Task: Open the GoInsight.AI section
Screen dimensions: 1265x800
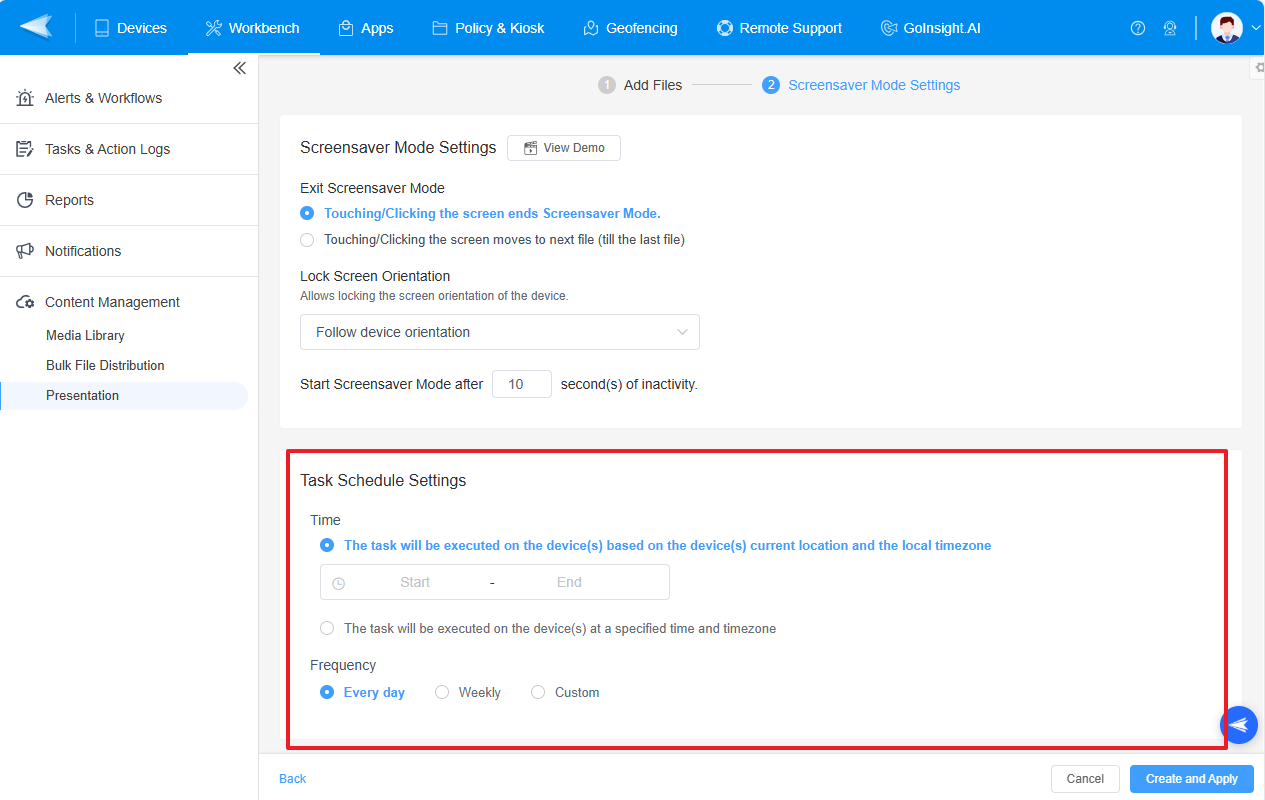Action: pyautogui.click(x=930, y=27)
